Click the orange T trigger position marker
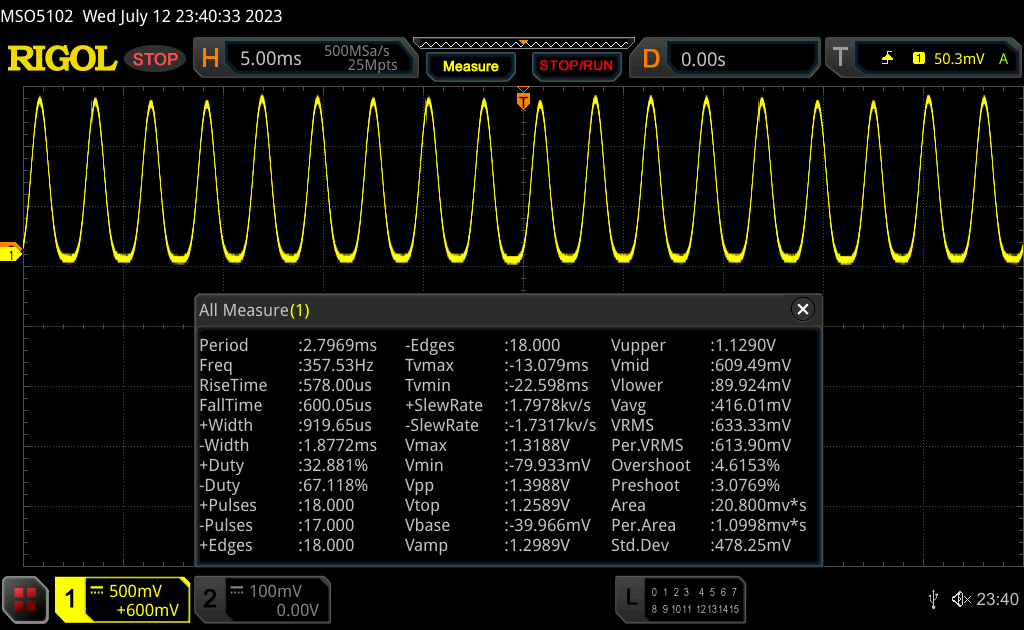1024x630 pixels. pyautogui.click(x=523, y=100)
